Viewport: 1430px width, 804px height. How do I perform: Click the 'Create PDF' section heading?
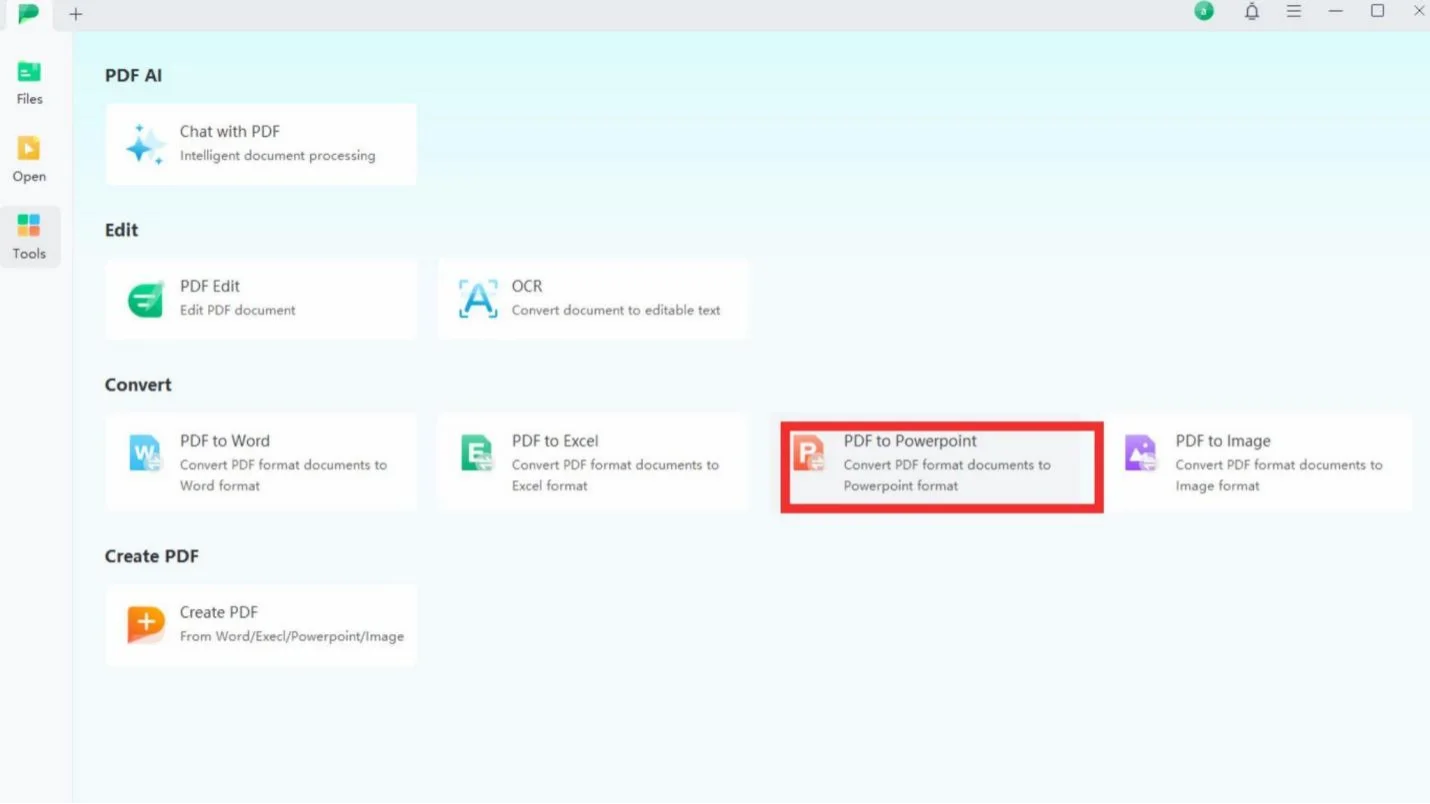pos(152,556)
